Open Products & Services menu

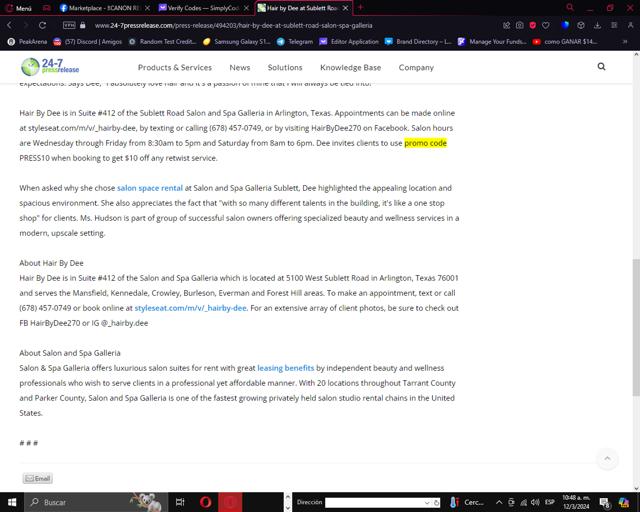click(x=175, y=67)
